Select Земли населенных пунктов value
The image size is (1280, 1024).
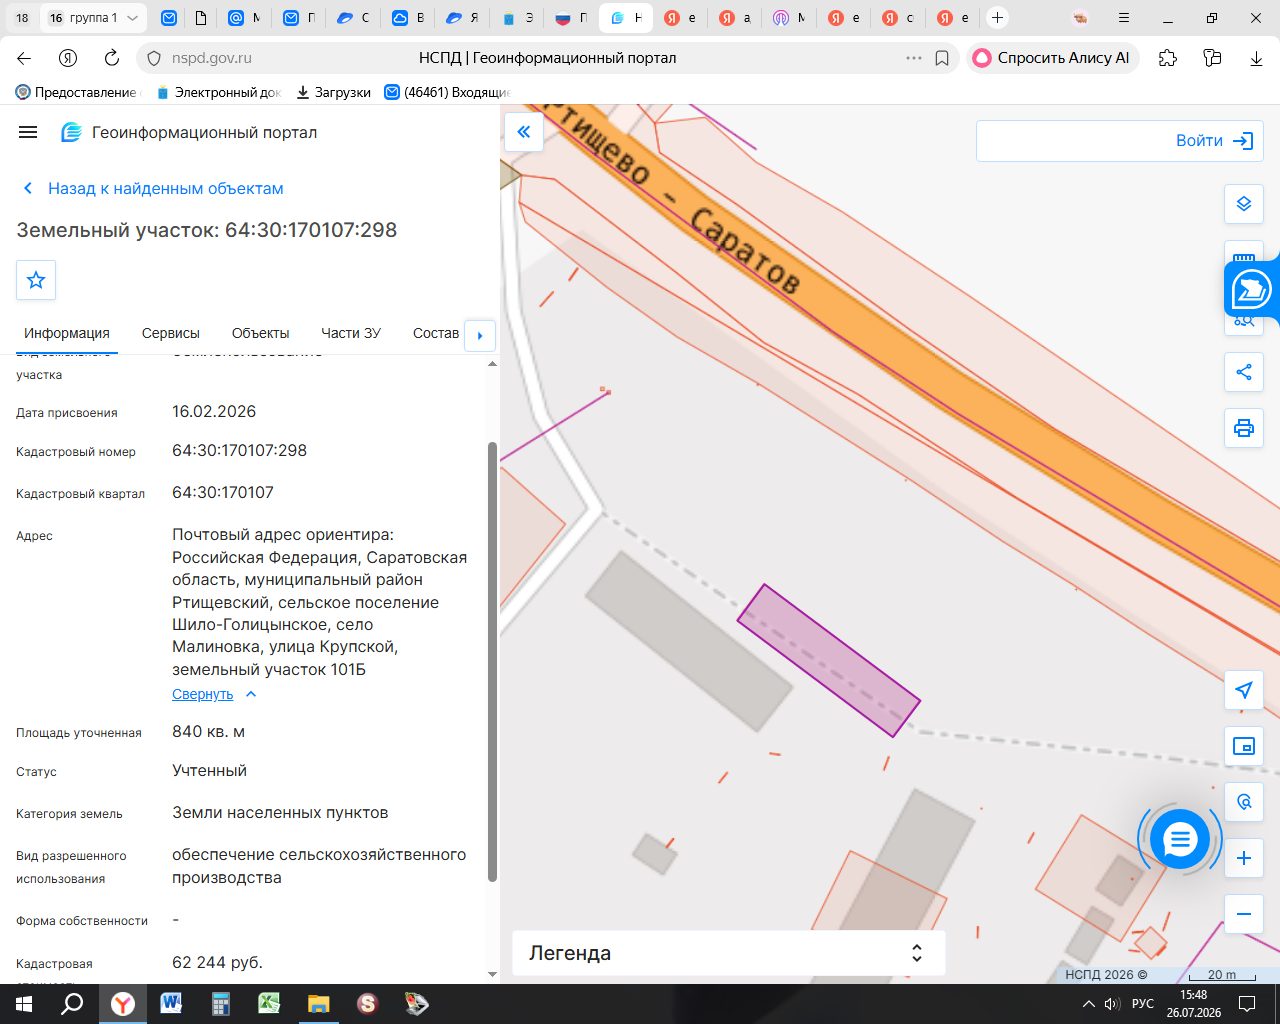coord(280,812)
